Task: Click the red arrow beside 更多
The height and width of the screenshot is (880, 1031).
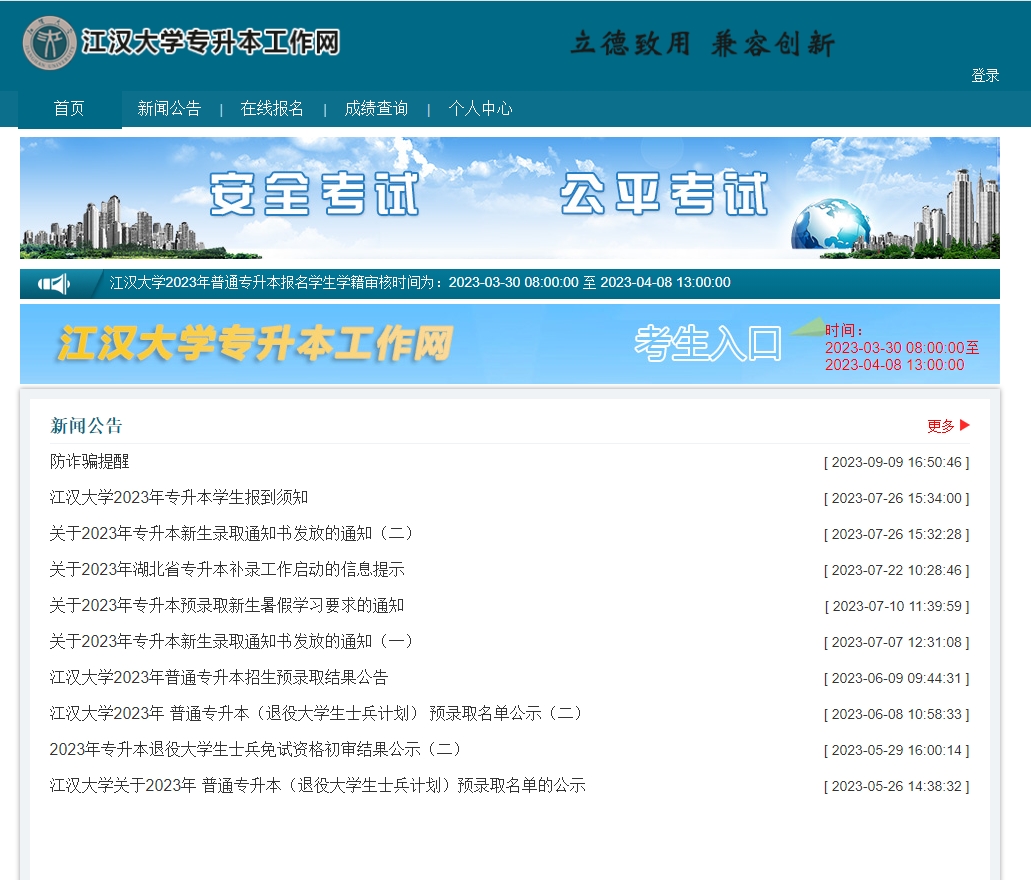Action: pyautogui.click(x=965, y=425)
